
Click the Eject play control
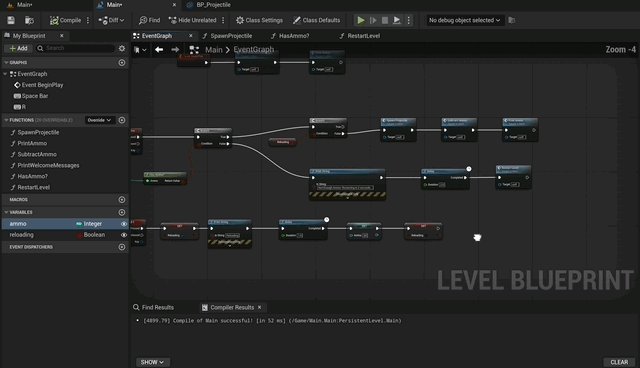point(396,20)
